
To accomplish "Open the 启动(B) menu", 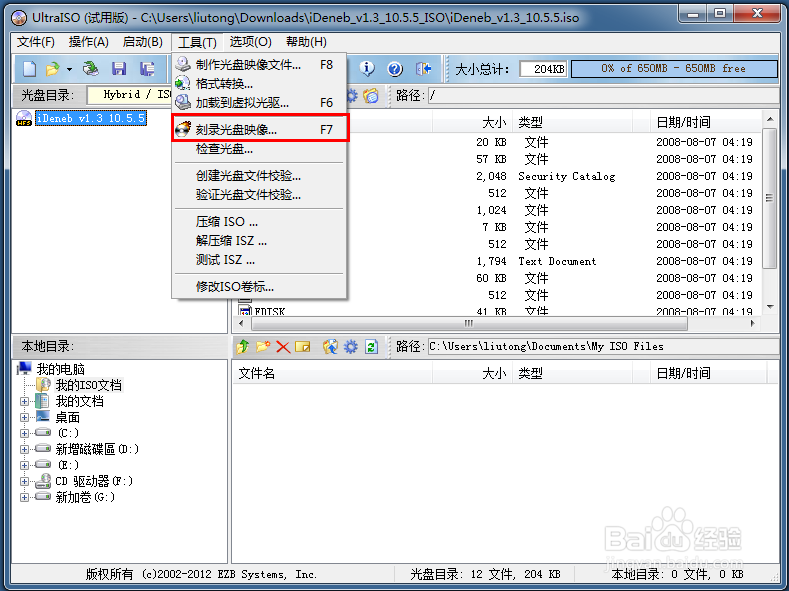I will [143, 42].
